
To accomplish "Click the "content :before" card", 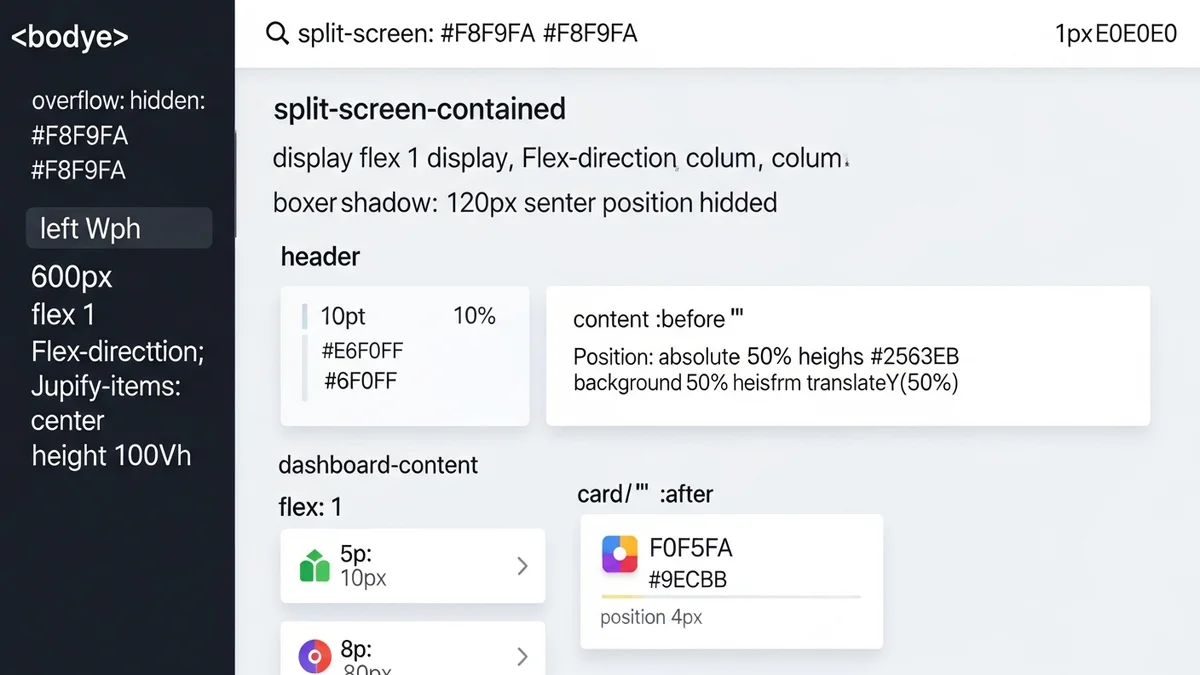I will (x=847, y=356).
